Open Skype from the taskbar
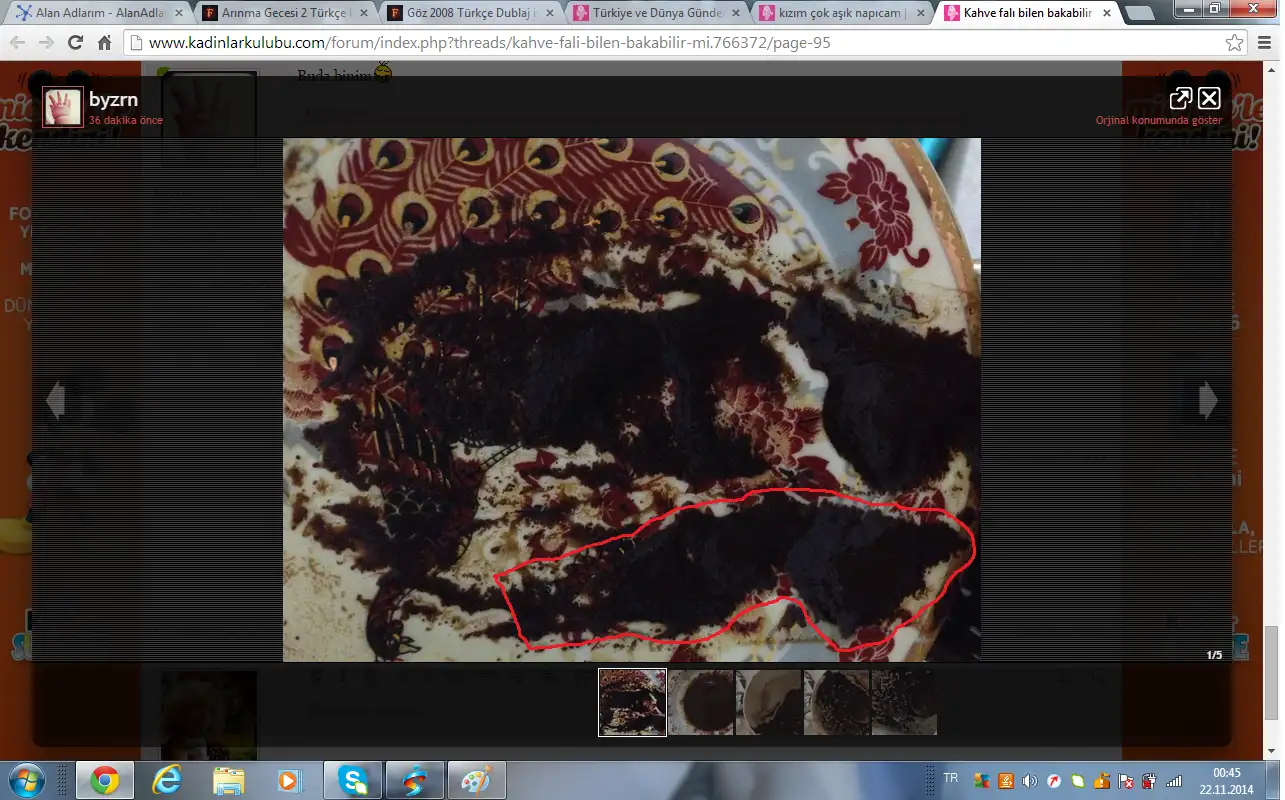This screenshot has width=1285, height=800. click(352, 779)
